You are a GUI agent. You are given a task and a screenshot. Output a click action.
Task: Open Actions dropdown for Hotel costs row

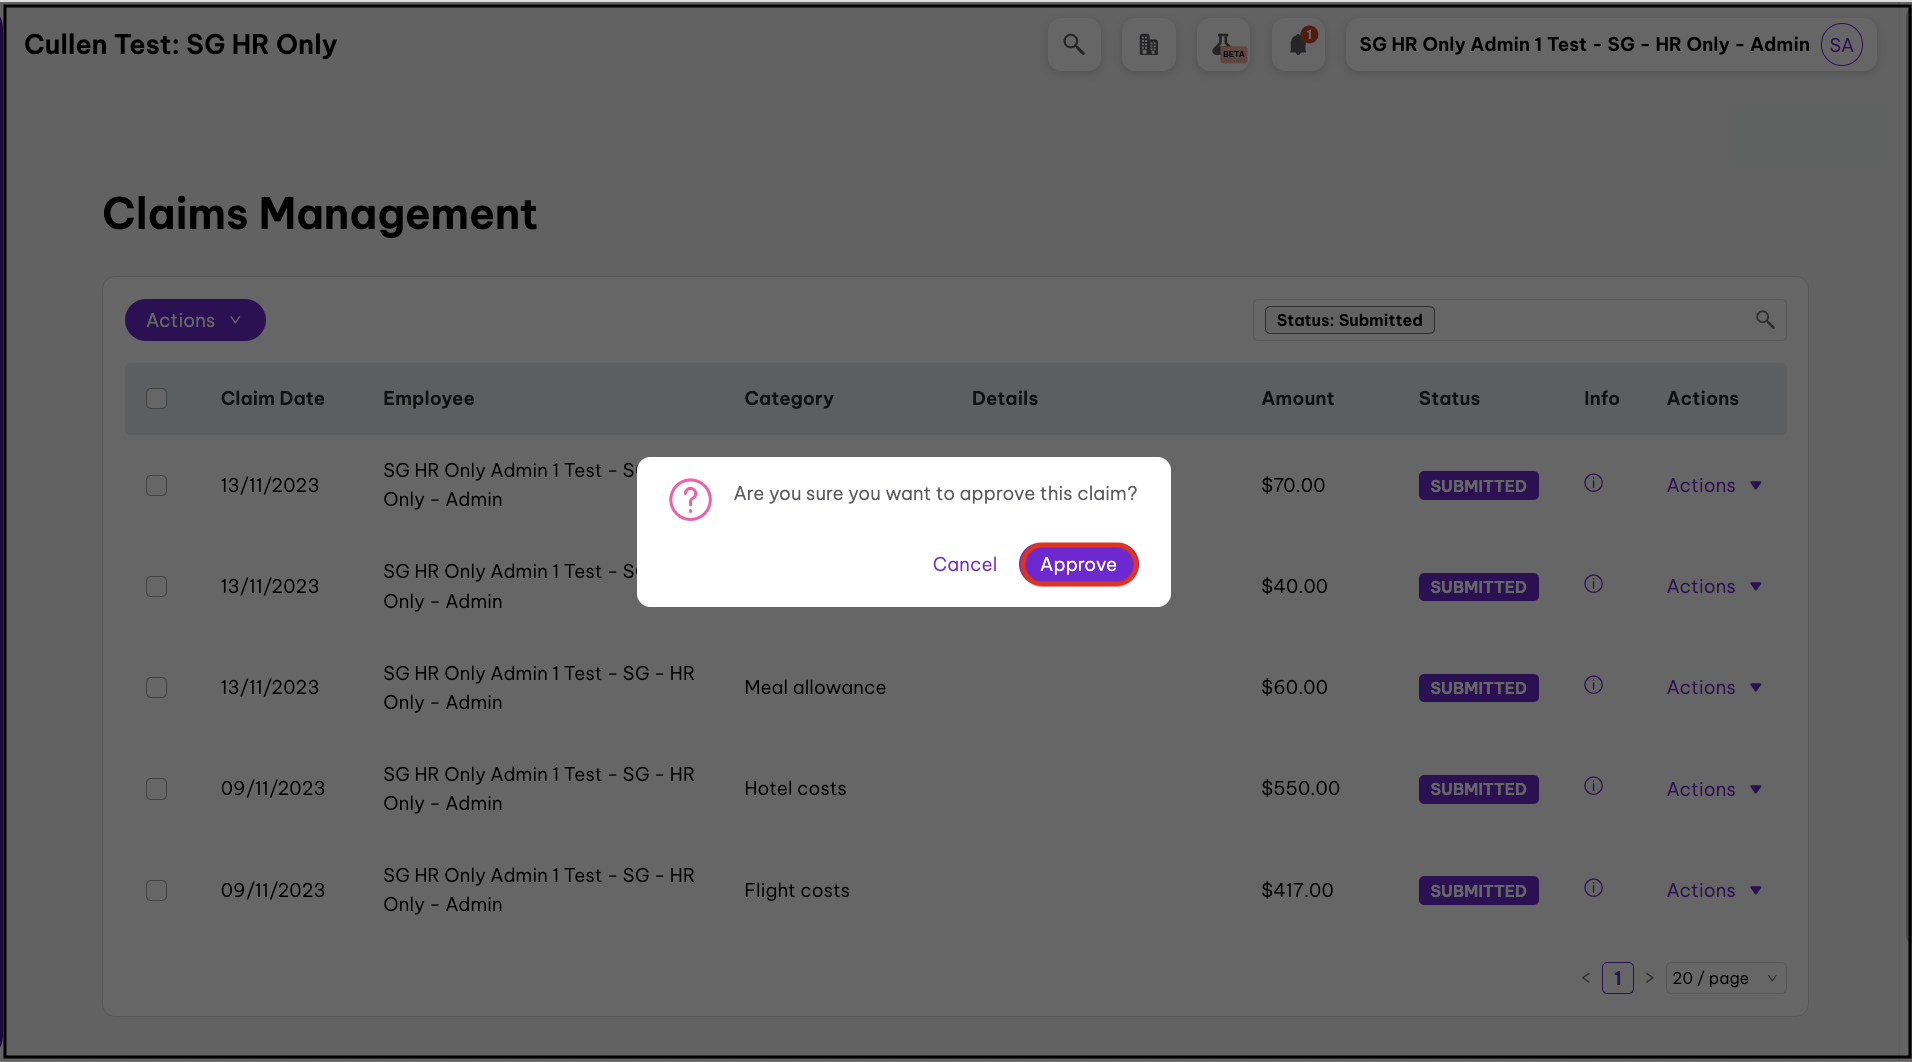(1713, 789)
